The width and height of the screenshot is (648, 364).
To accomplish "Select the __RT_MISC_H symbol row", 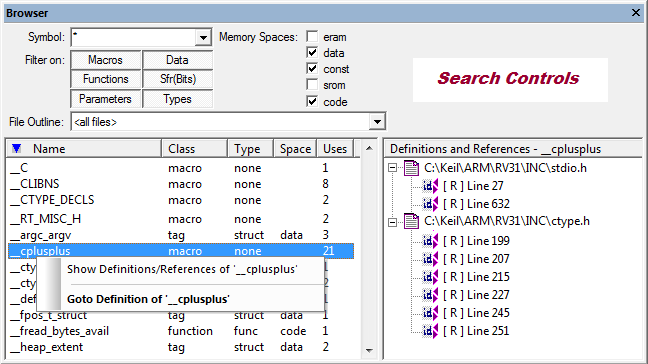I will [181, 219].
